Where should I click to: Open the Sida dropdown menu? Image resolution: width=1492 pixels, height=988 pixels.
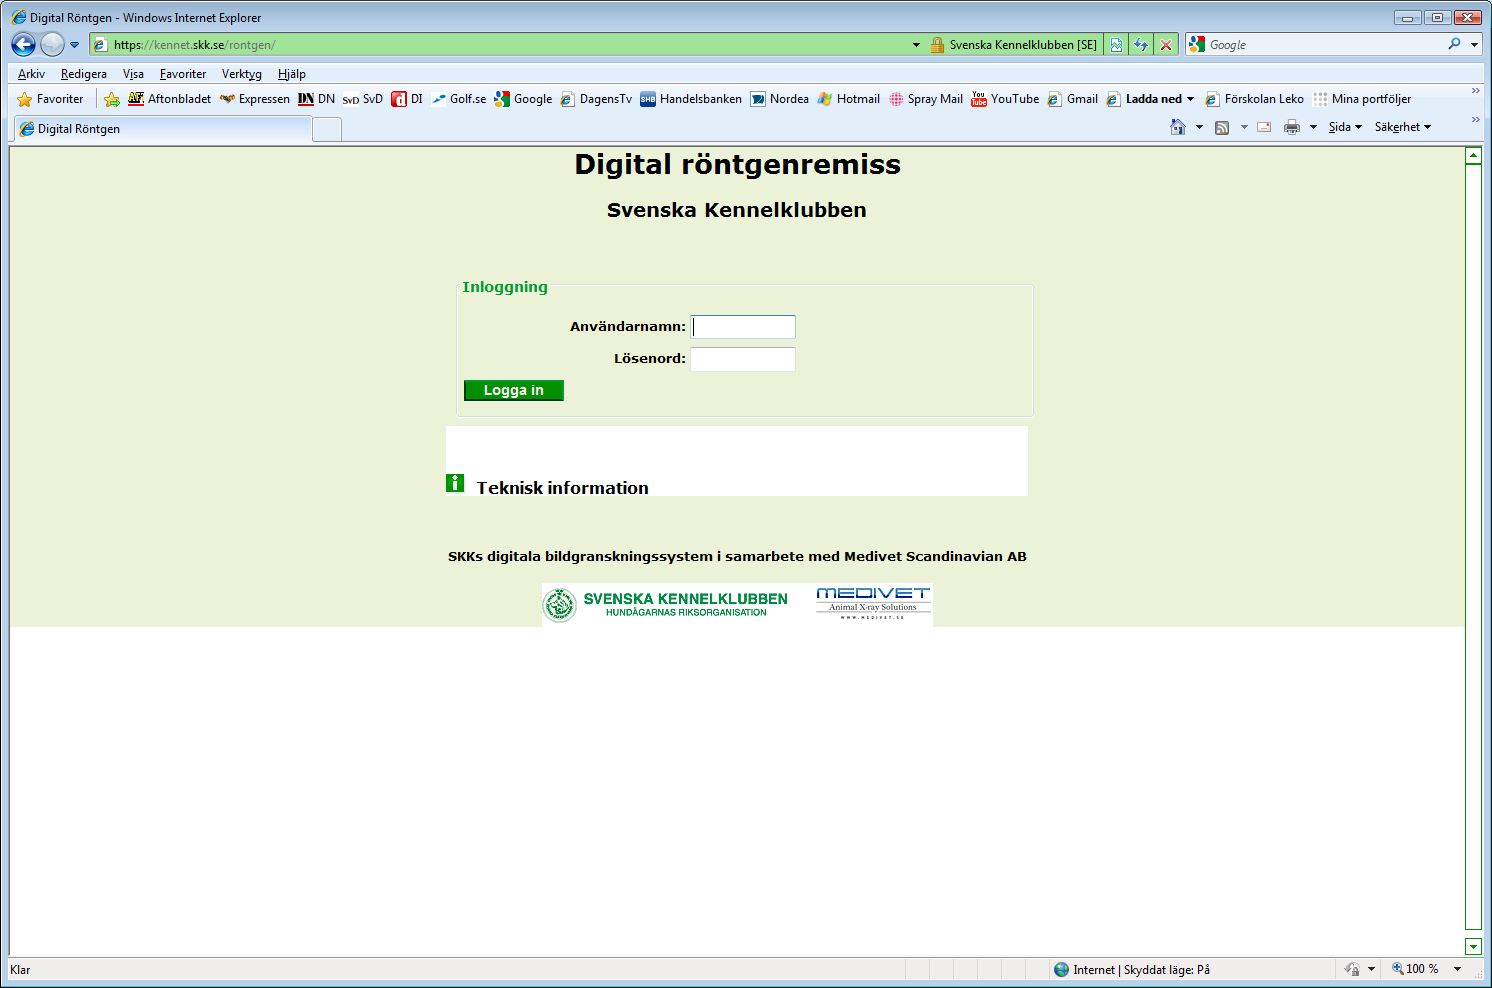click(x=1345, y=127)
